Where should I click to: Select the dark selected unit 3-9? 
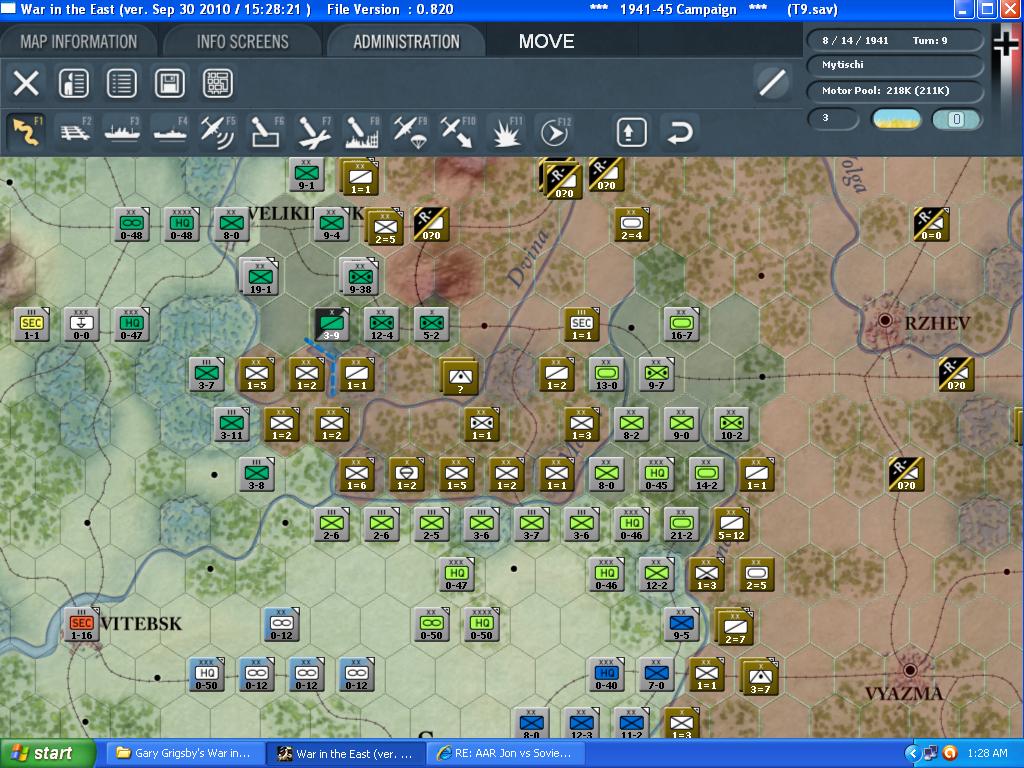tap(332, 325)
